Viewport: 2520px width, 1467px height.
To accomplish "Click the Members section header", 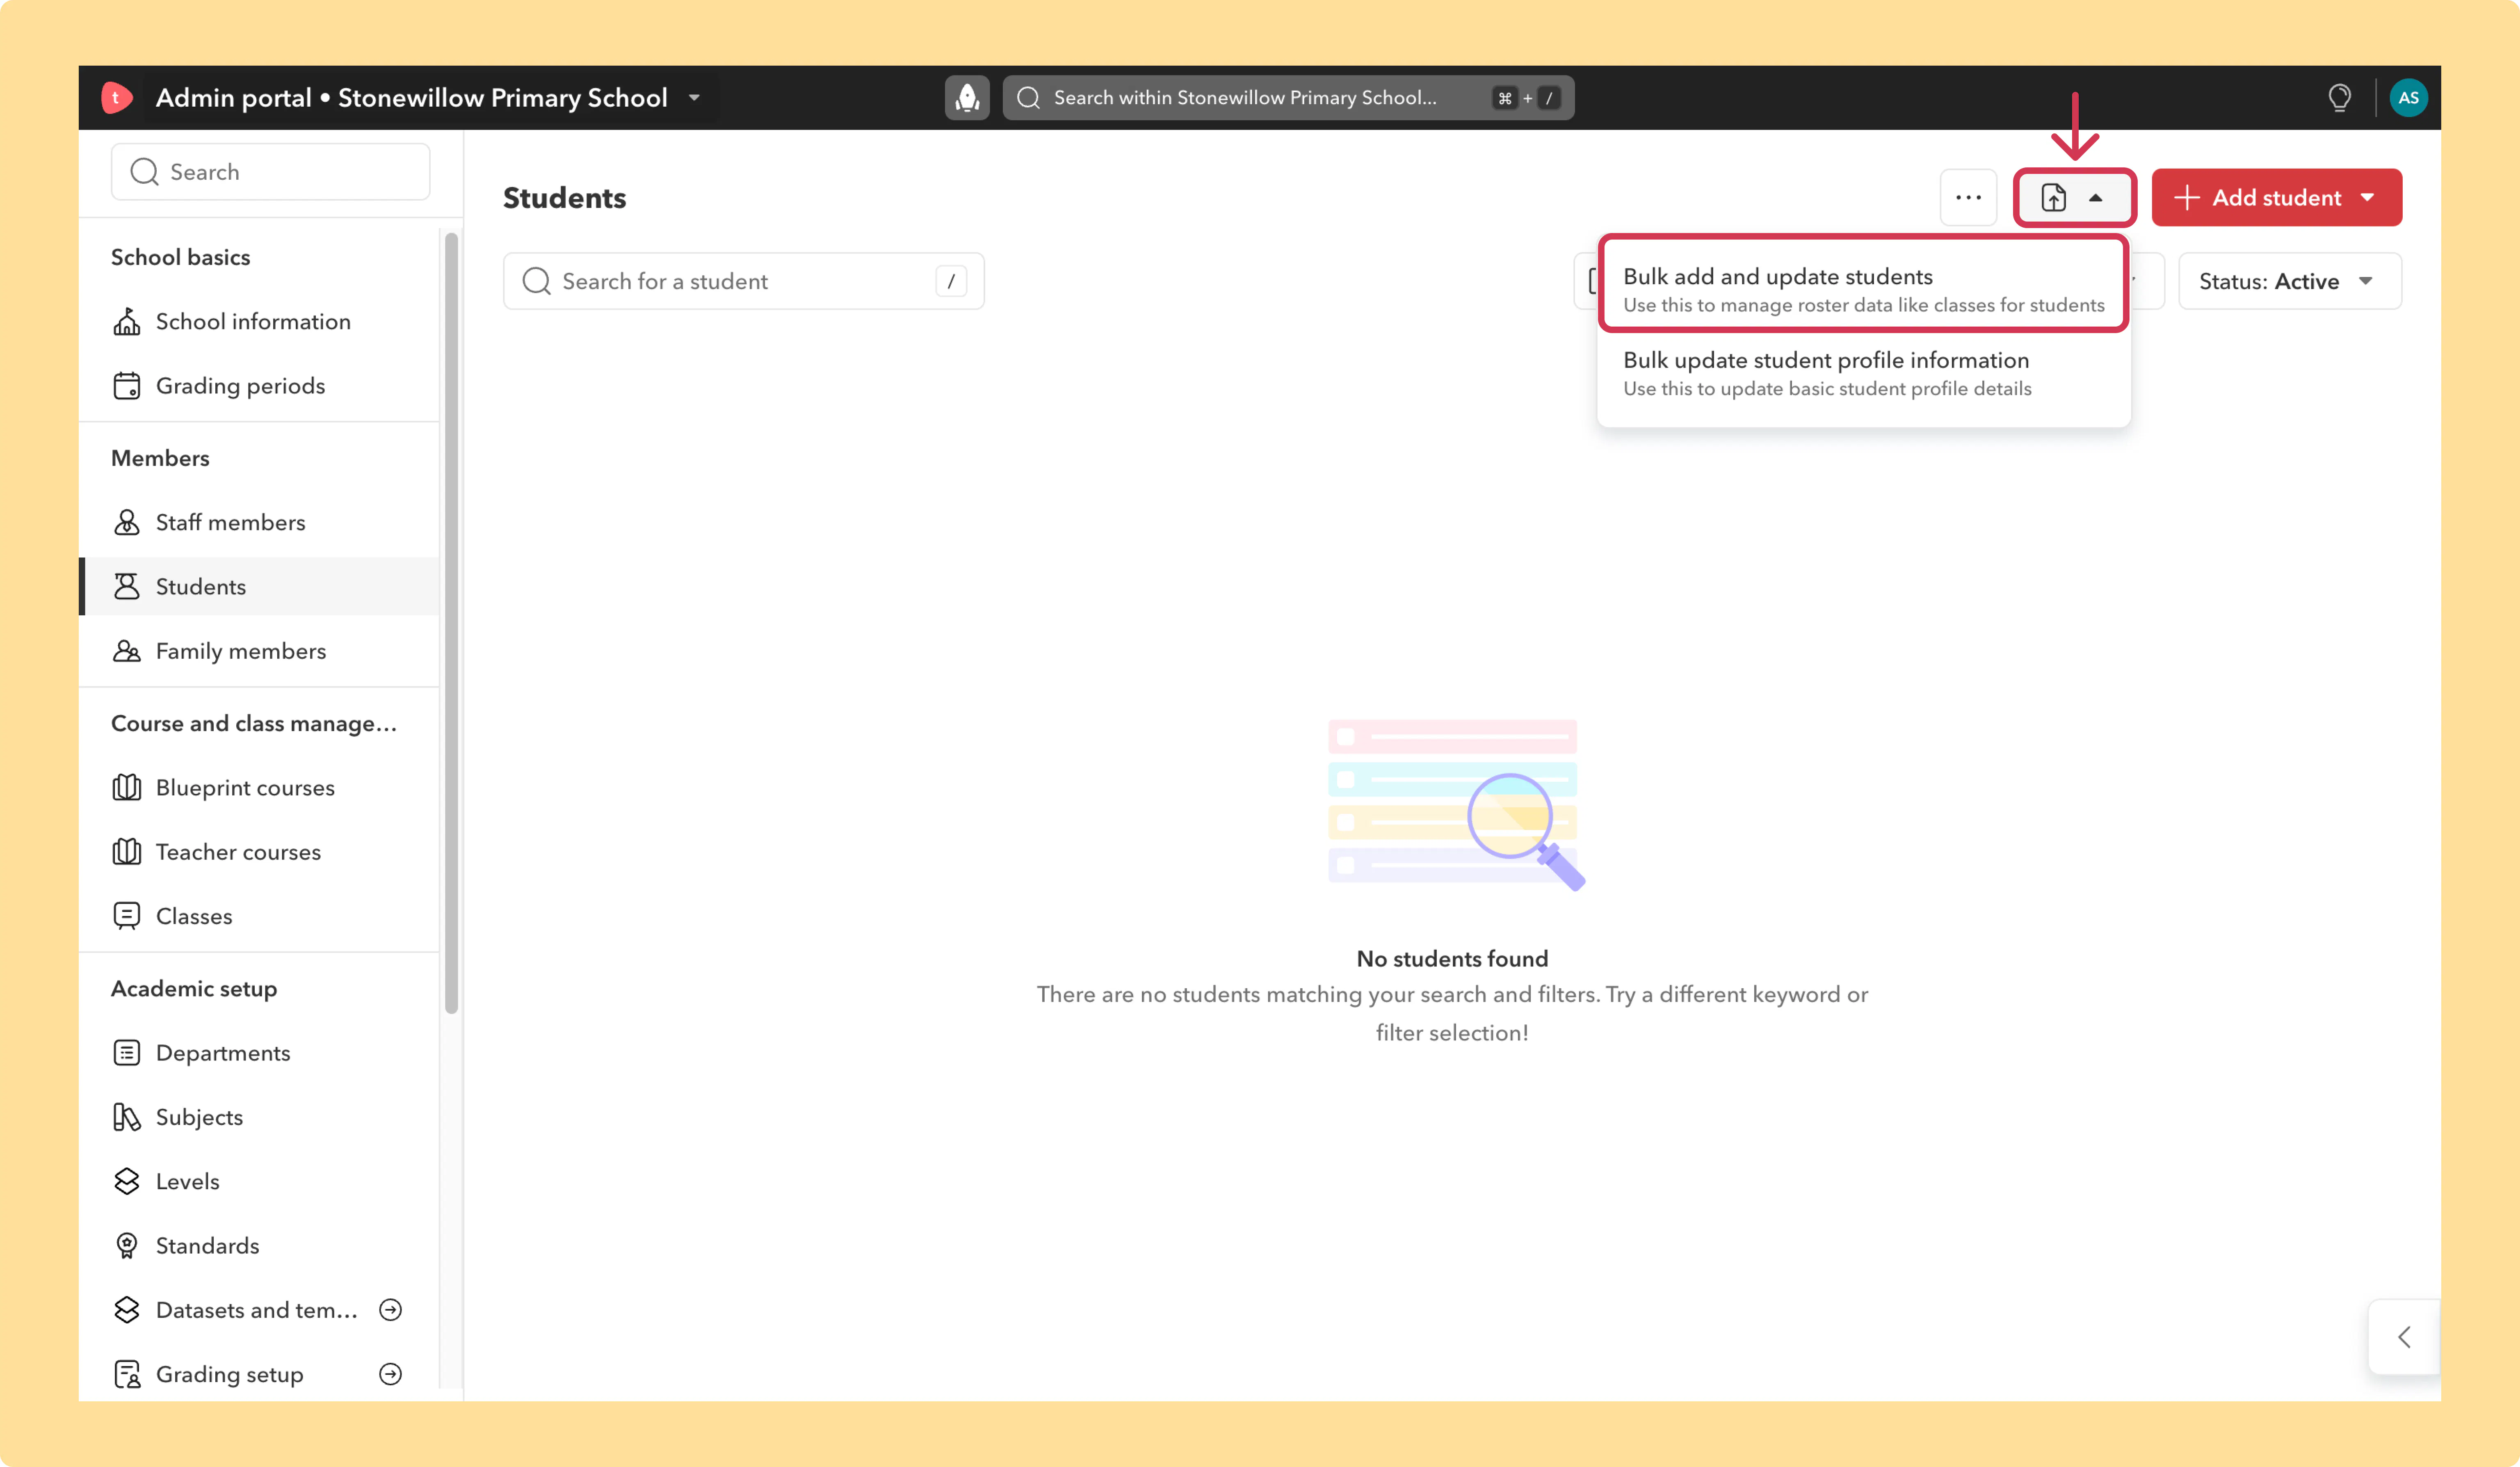I will (x=160, y=458).
